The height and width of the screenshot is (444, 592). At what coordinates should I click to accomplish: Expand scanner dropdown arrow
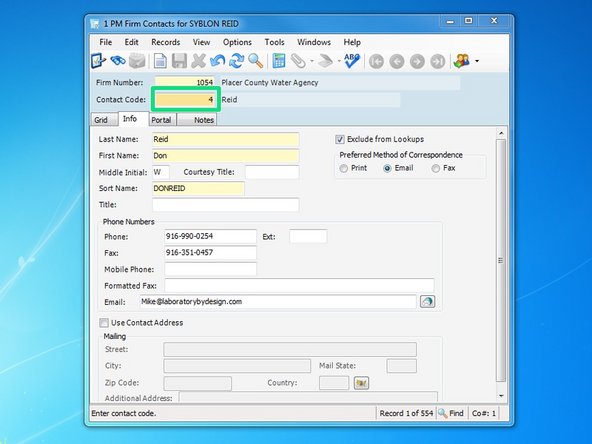pyautogui.click(x=339, y=61)
